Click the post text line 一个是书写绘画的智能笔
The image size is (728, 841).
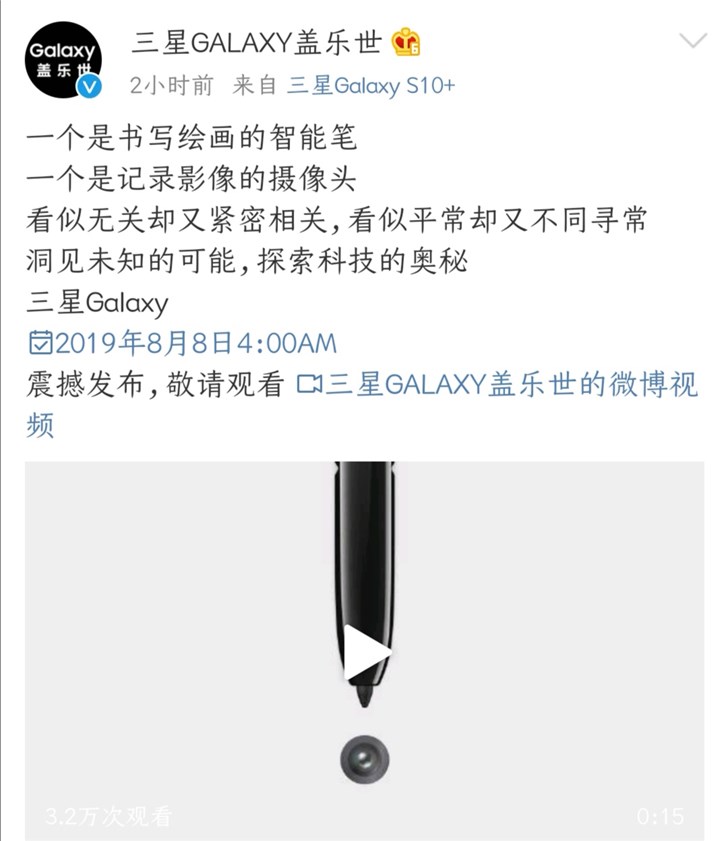tap(192, 138)
